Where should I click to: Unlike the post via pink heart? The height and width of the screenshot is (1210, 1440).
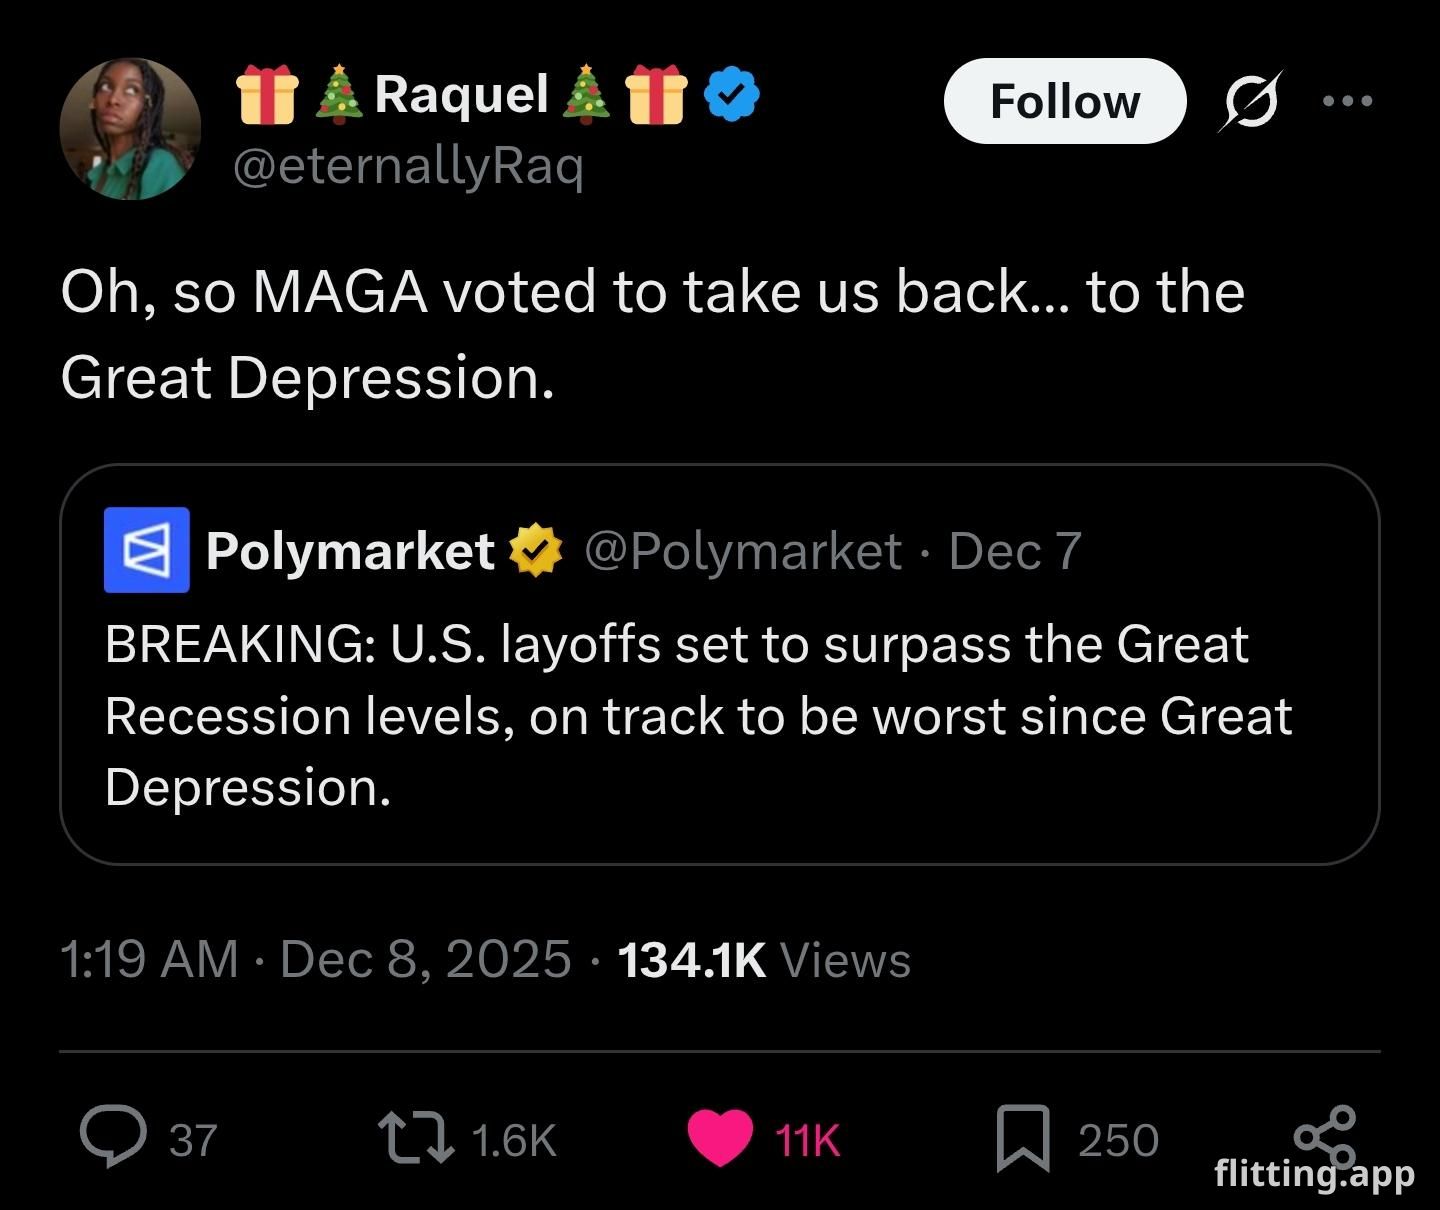pos(720,1138)
